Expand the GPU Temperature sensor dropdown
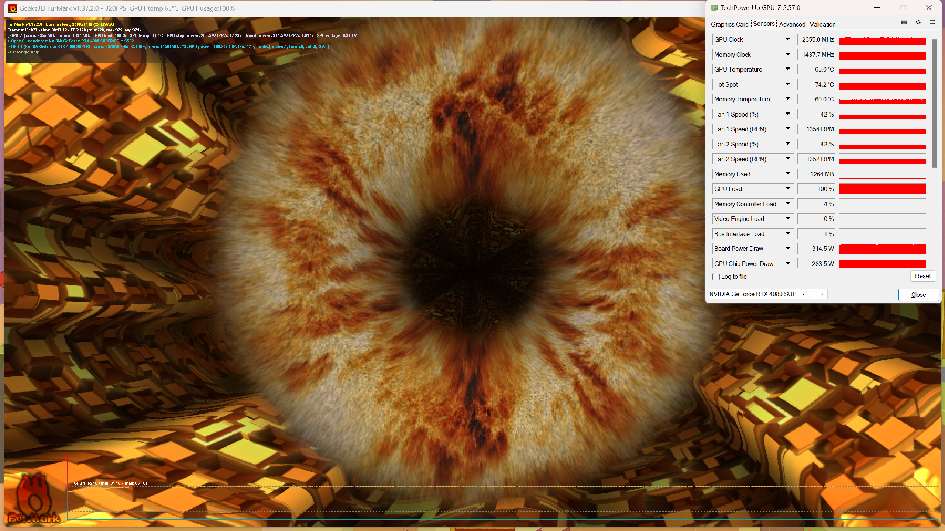 (x=788, y=70)
